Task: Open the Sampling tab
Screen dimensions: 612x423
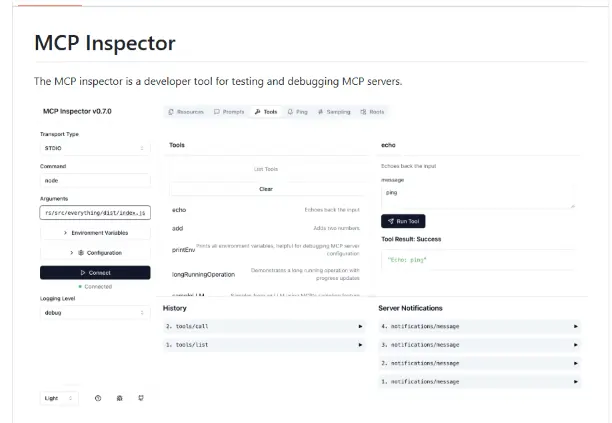Action: (x=334, y=112)
